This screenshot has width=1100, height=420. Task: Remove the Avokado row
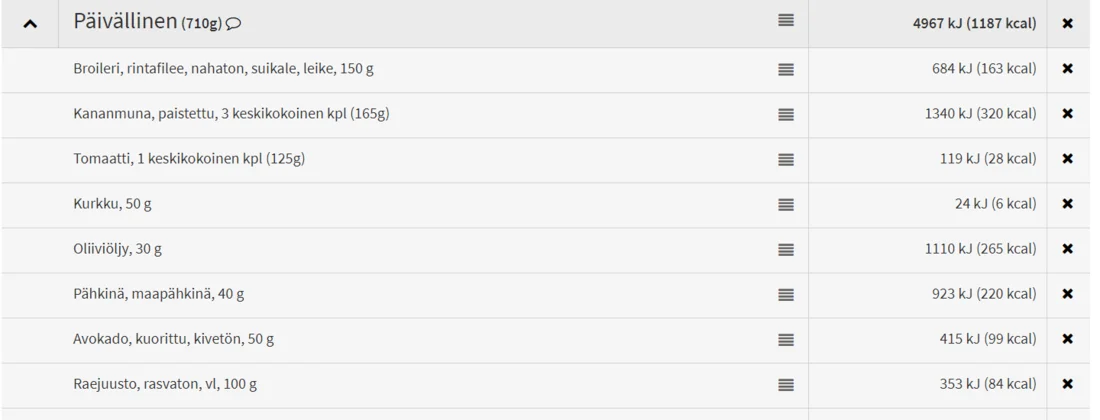point(1067,339)
